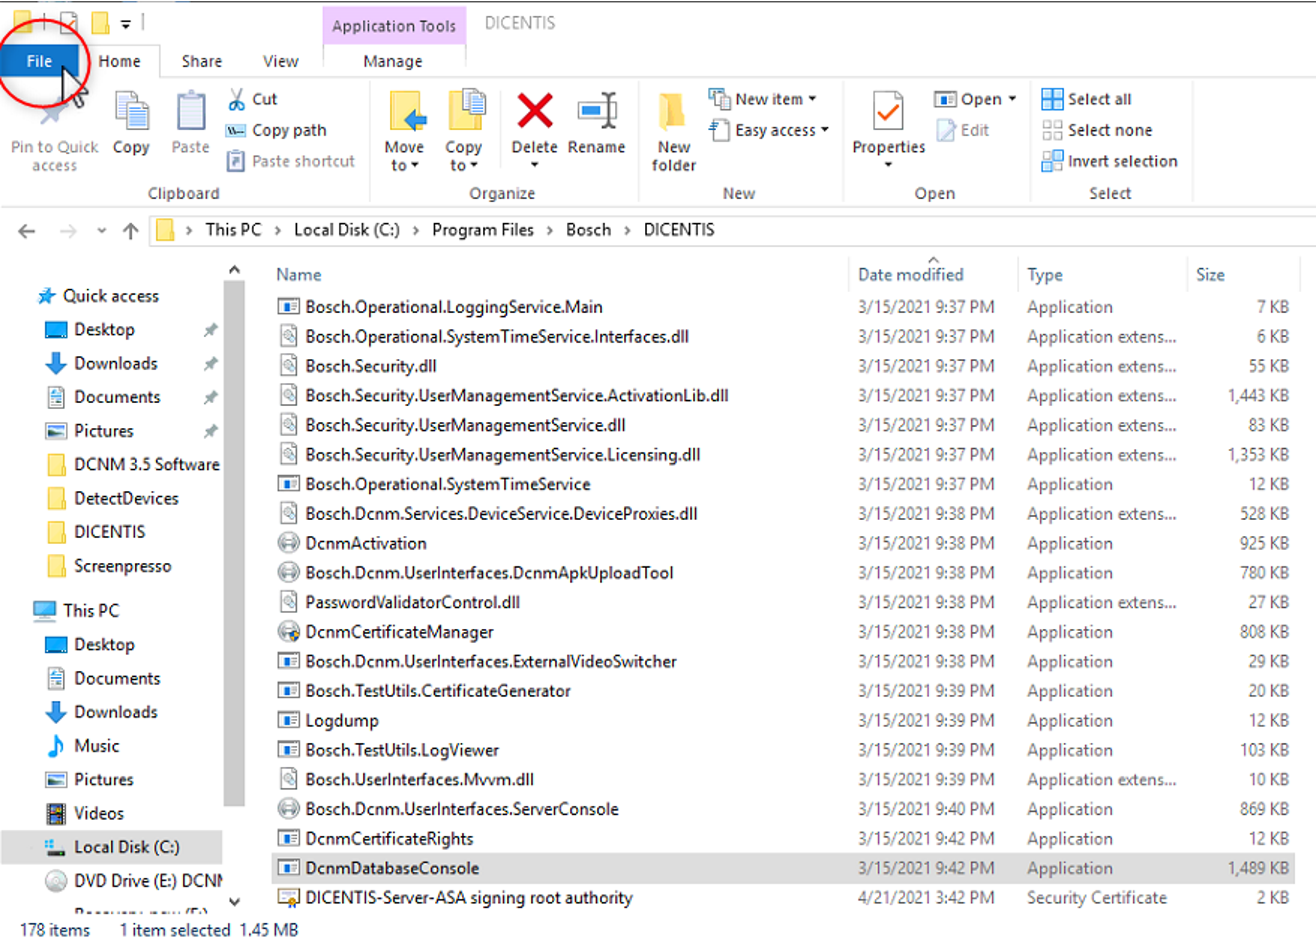Select pinned Desktop under Quick access
The image size is (1316, 944).
[x=104, y=330]
